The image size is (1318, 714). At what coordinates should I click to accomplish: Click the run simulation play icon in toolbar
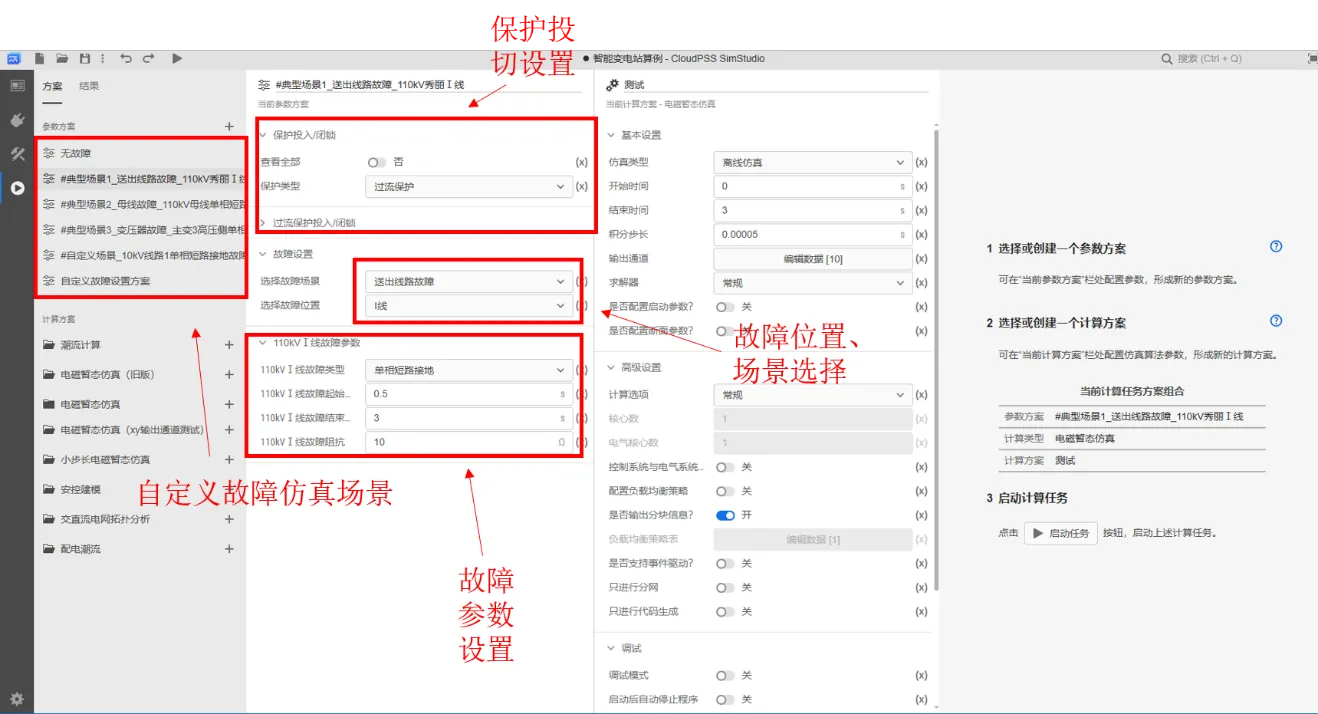177,59
